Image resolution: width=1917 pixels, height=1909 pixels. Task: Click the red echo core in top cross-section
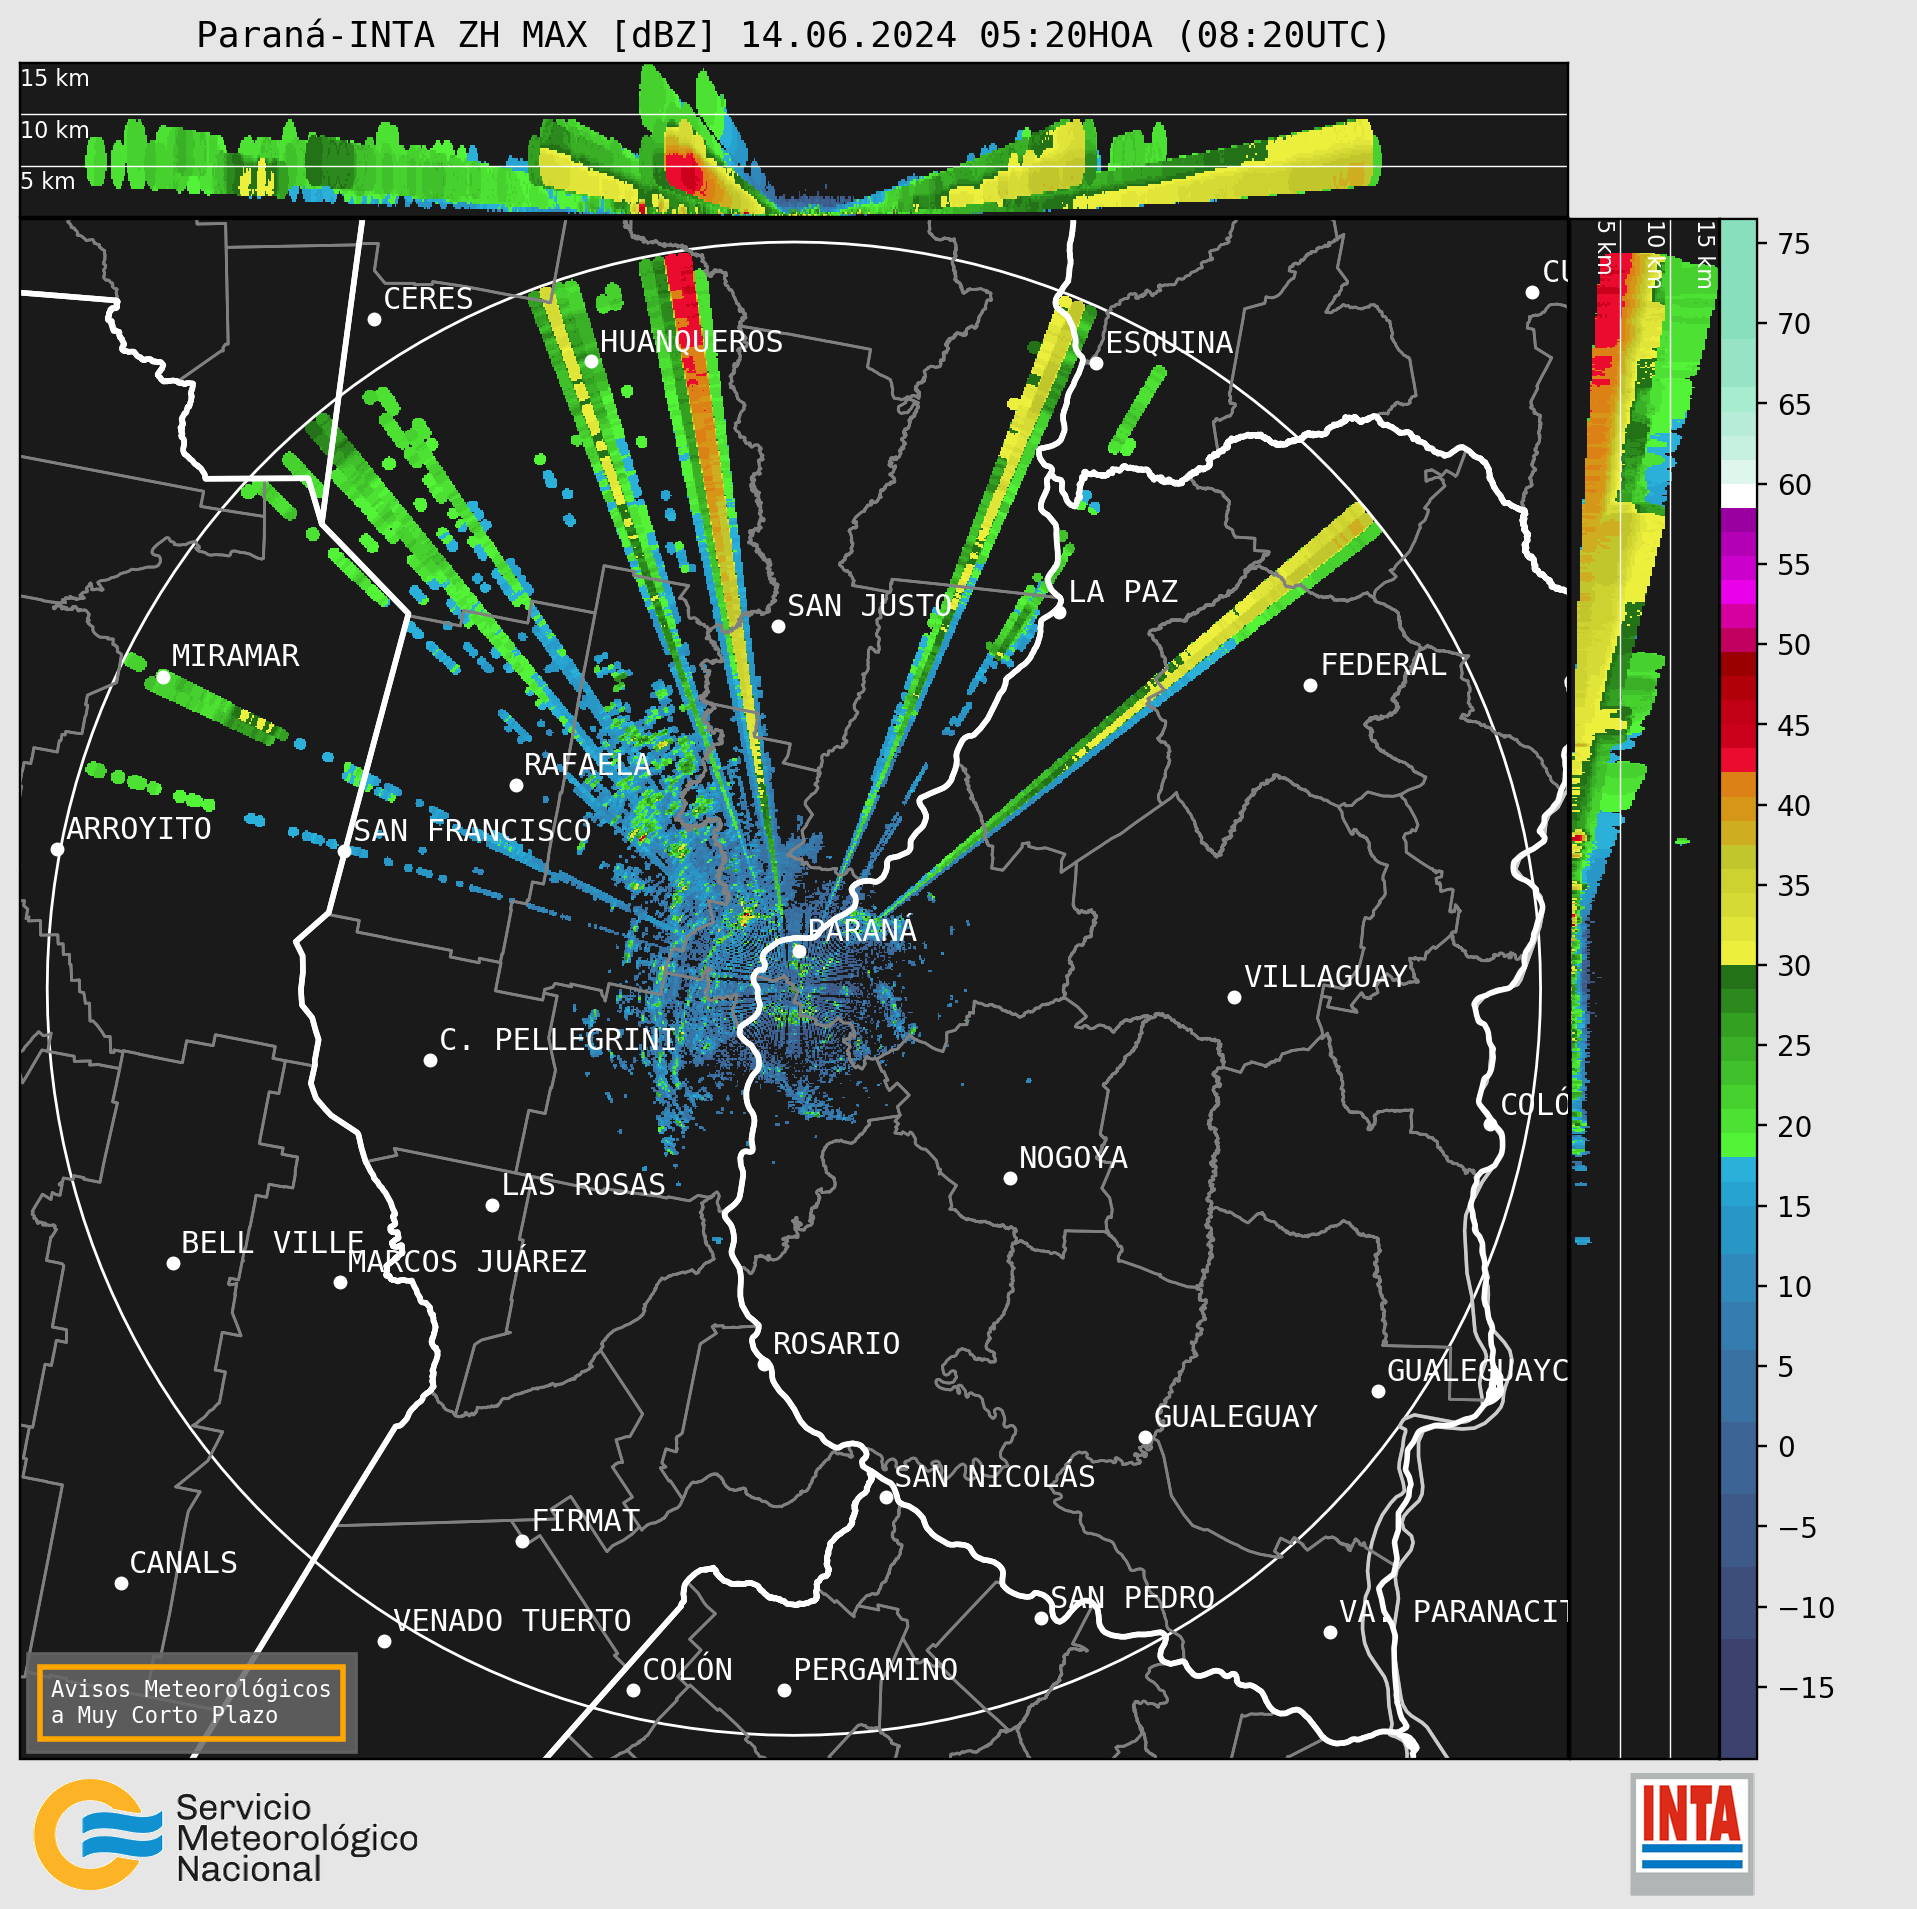coord(686,173)
